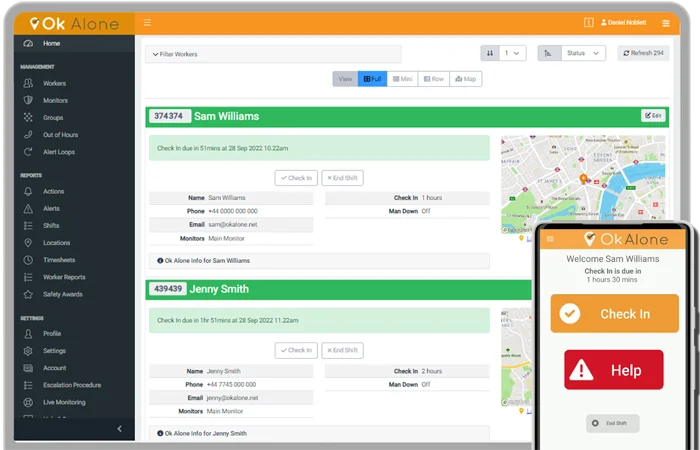Switch to the Map view tab
Image resolution: width=700 pixels, height=450 pixels.
click(466, 79)
